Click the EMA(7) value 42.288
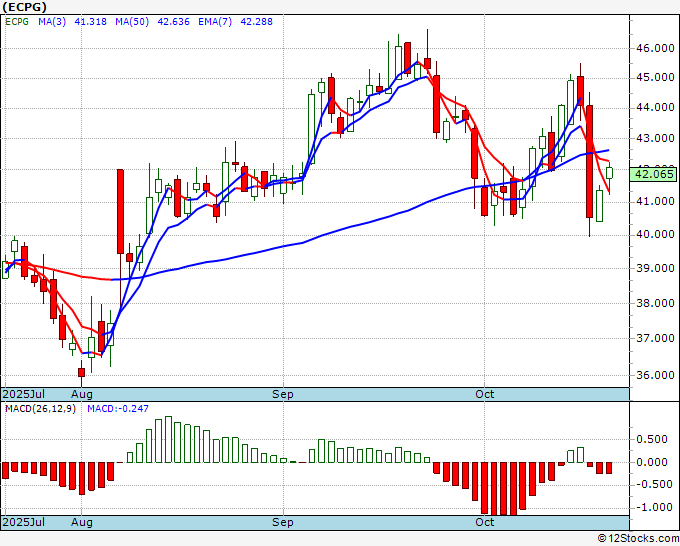 point(256,22)
